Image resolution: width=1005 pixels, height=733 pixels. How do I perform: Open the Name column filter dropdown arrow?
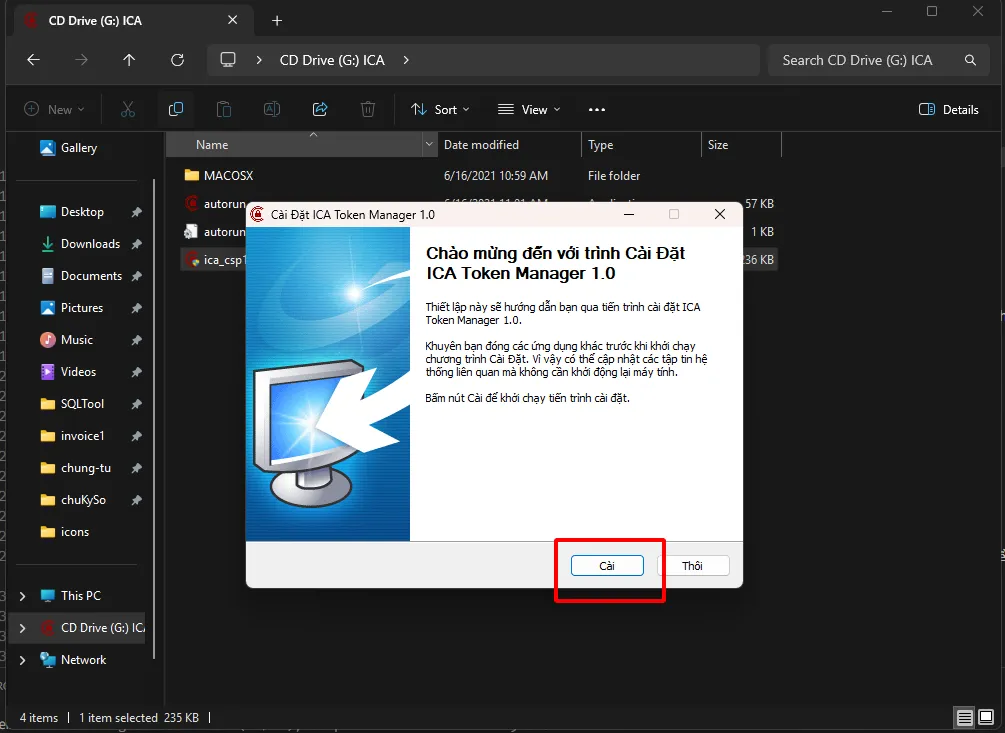429,145
